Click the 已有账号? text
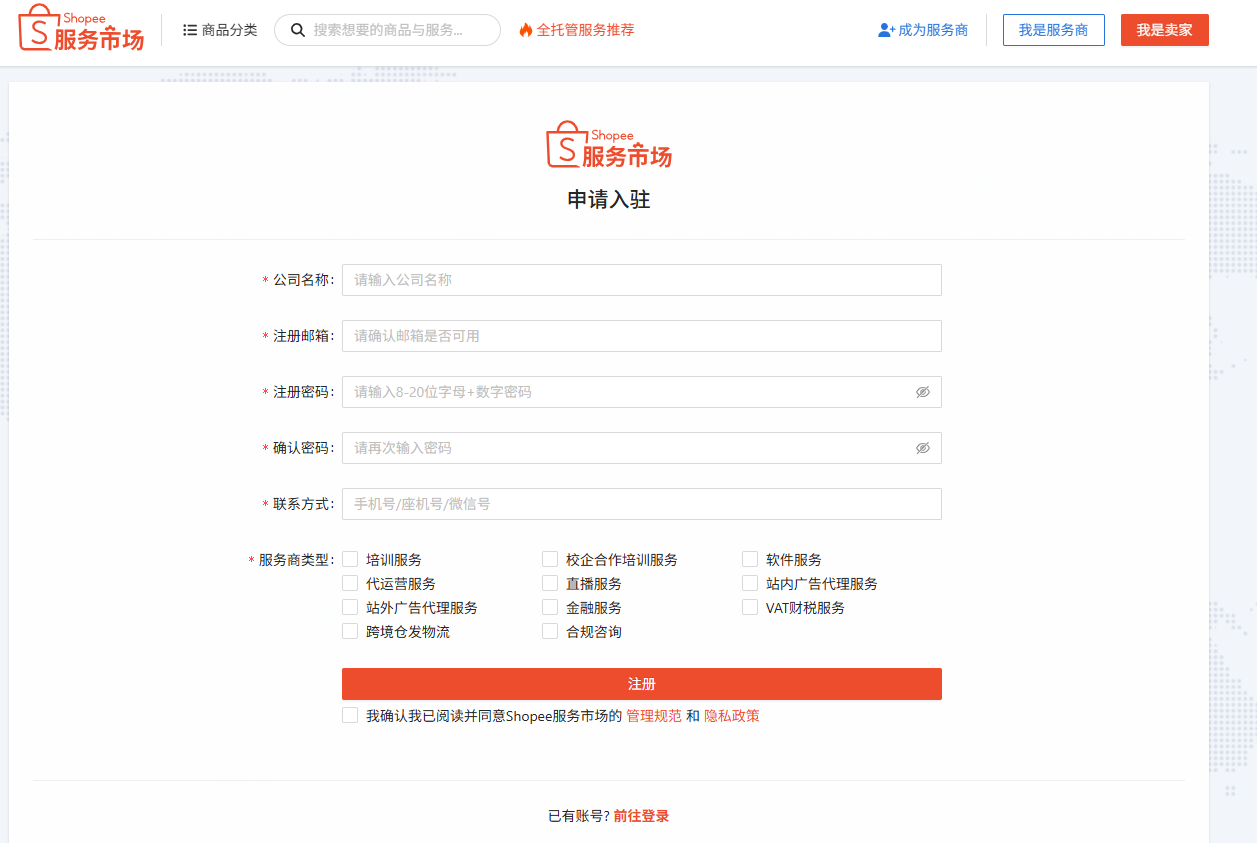The width and height of the screenshot is (1257, 843). pyautogui.click(x=579, y=816)
